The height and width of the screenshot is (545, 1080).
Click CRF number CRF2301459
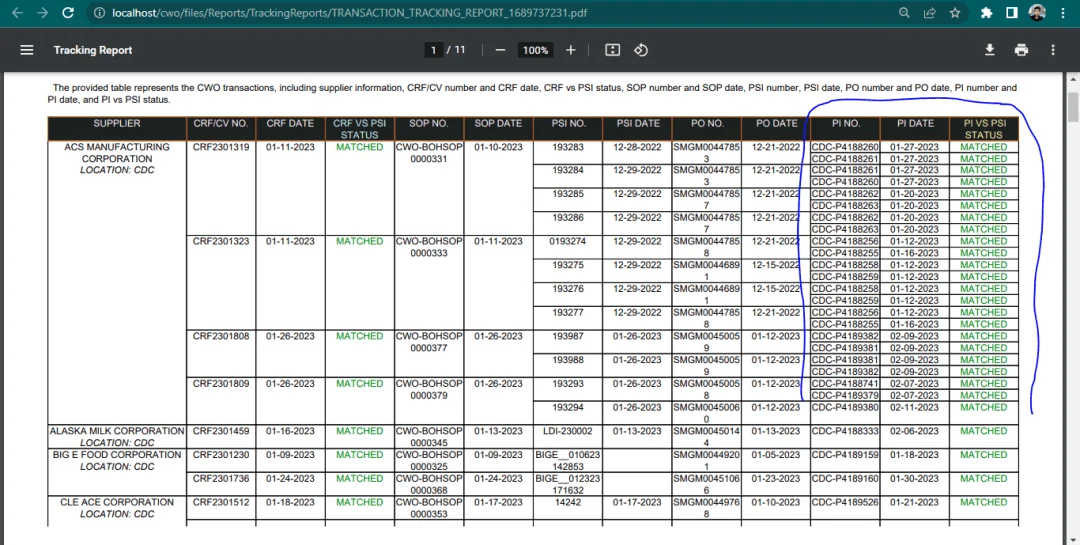click(x=221, y=431)
